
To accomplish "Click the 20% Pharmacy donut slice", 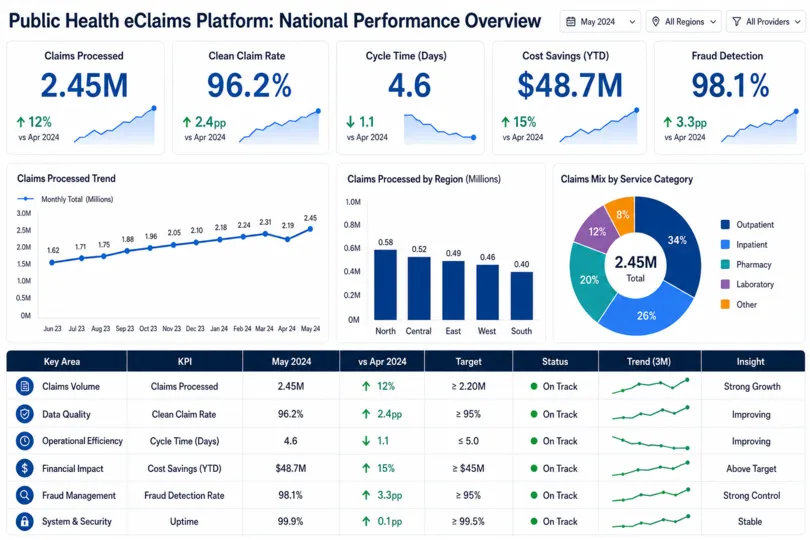I will coord(588,281).
